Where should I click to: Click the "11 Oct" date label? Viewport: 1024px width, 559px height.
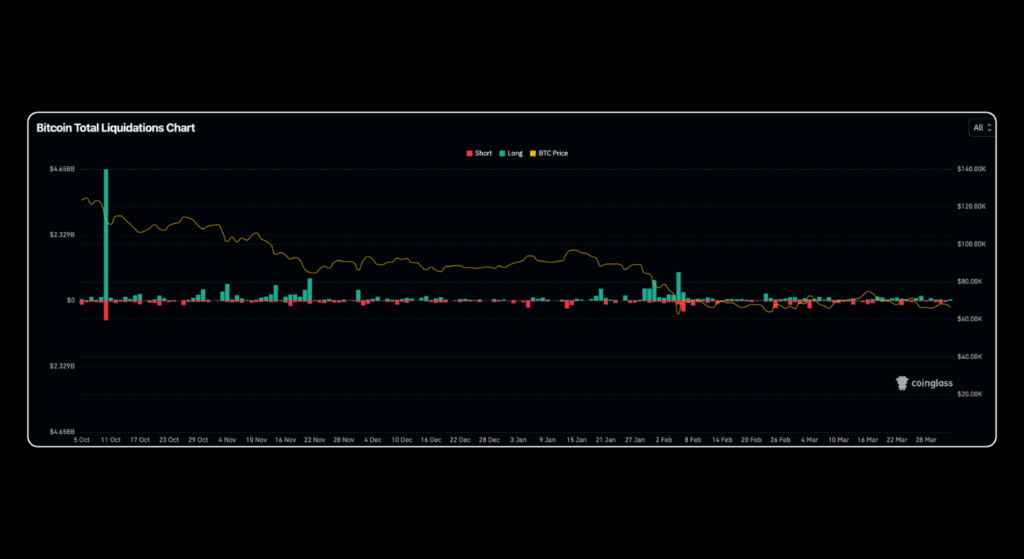tap(110, 440)
